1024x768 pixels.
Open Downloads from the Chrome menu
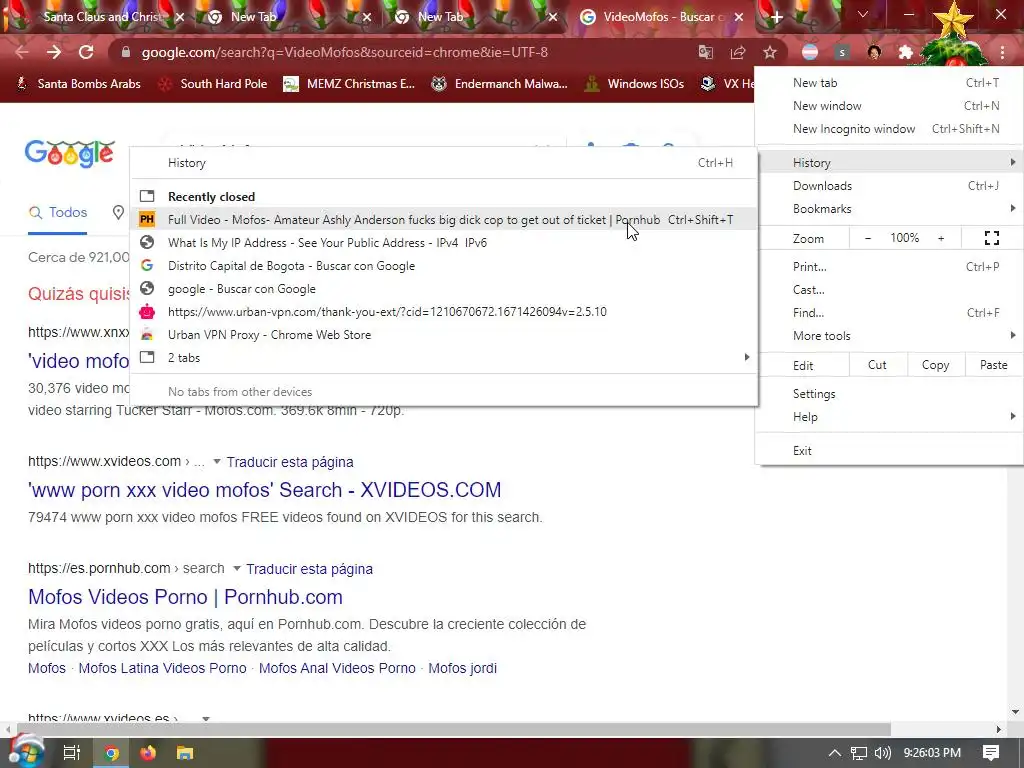pyautogui.click(x=889, y=186)
